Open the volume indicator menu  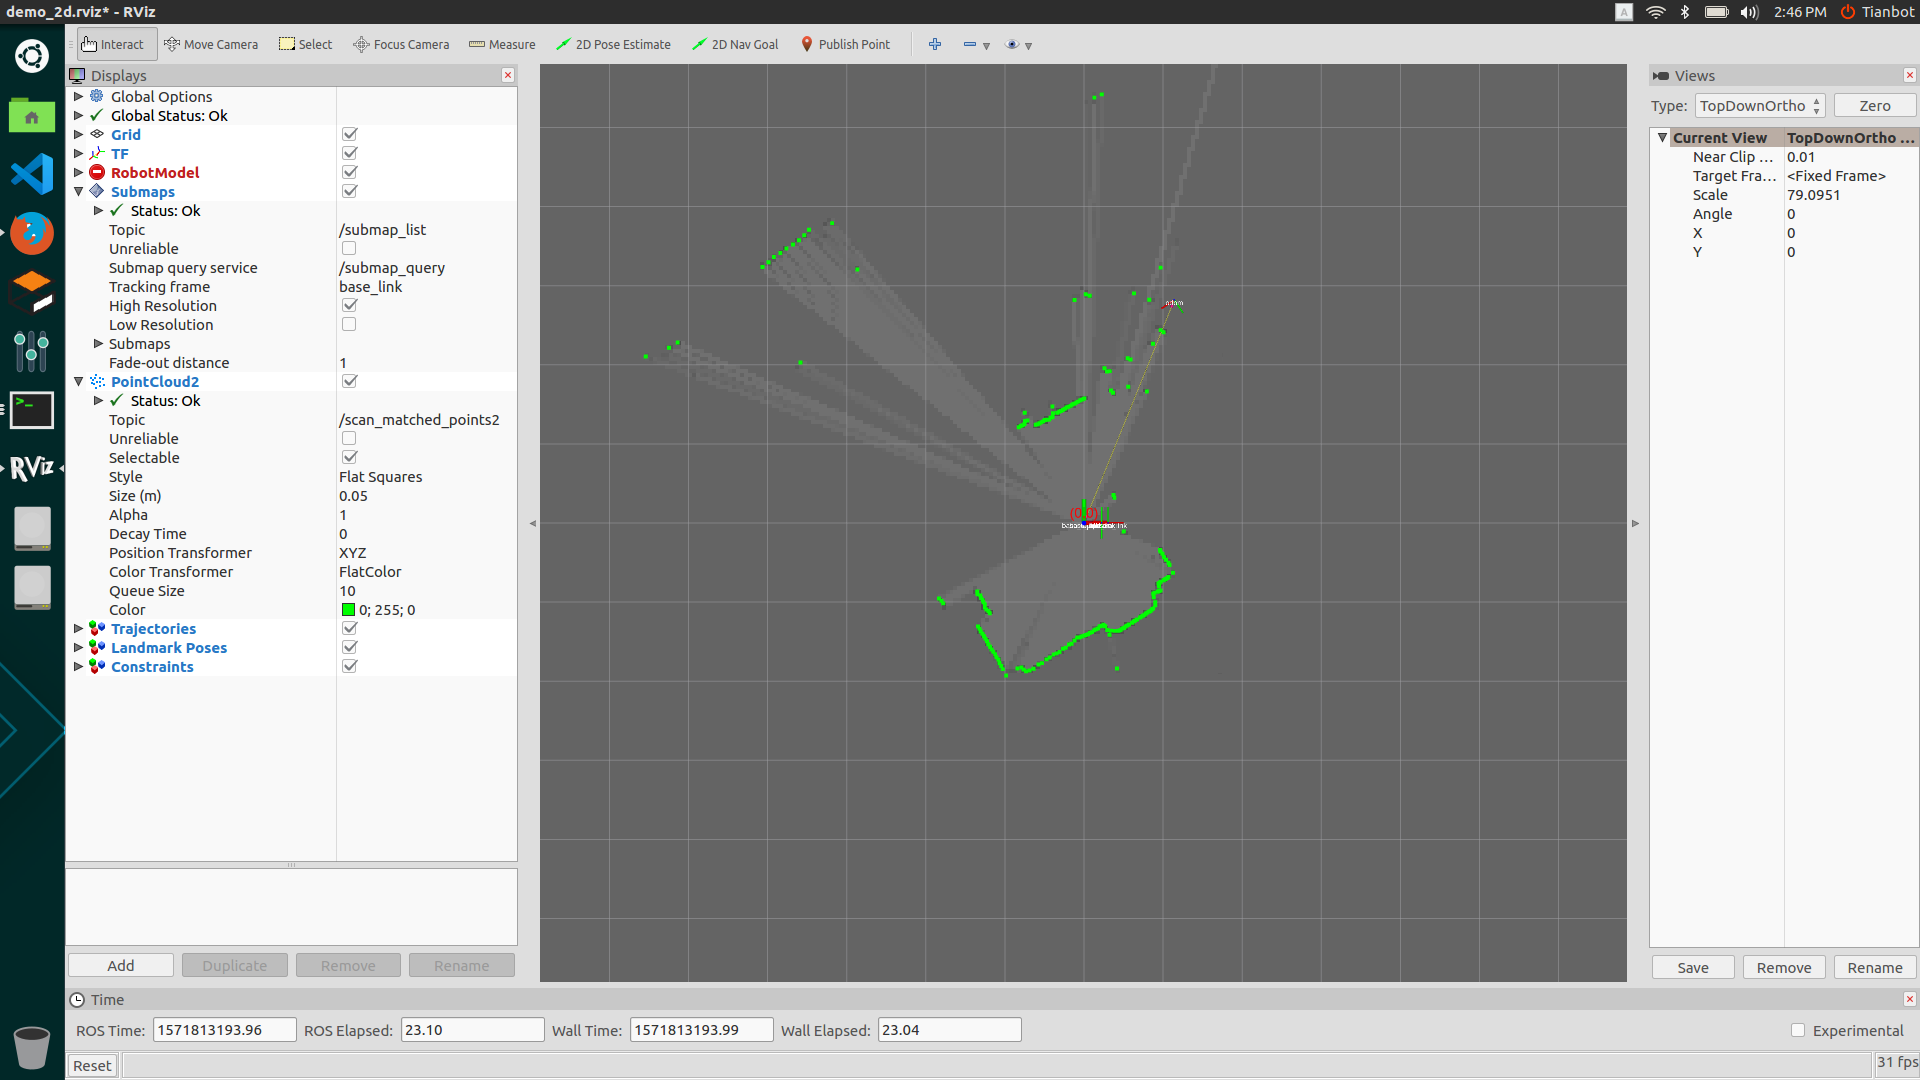[x=1749, y=12]
